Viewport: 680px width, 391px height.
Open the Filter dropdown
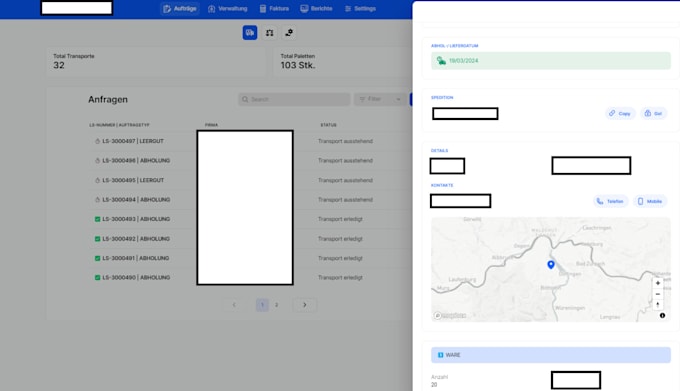click(x=379, y=99)
